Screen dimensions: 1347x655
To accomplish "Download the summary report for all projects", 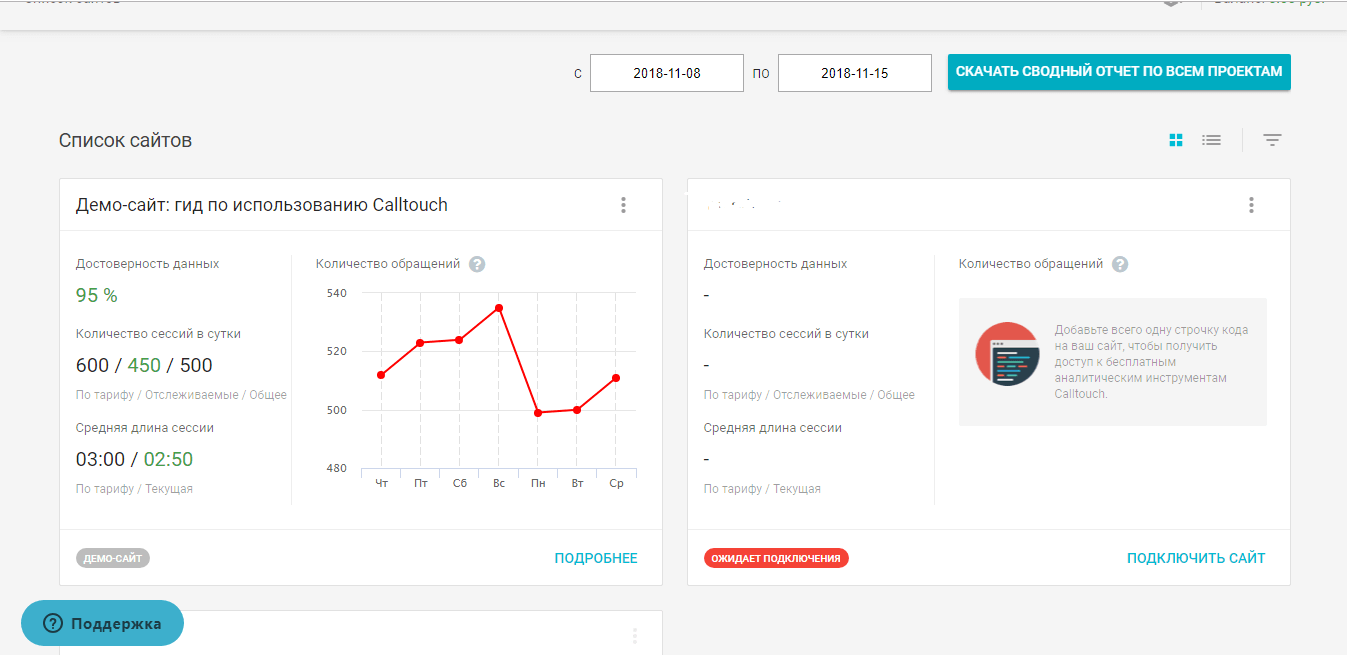I will click(1119, 72).
